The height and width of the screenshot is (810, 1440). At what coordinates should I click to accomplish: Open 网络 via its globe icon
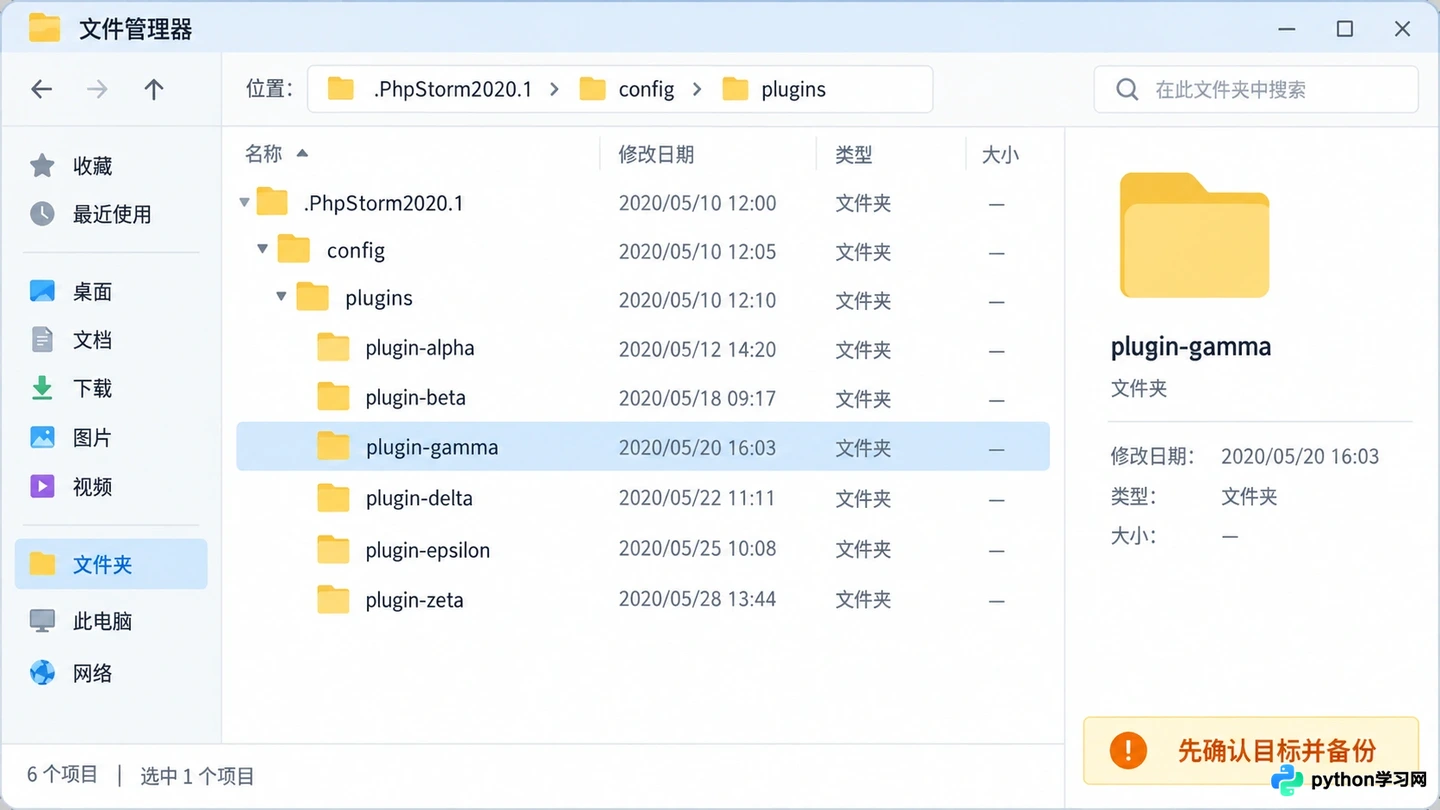click(42, 673)
